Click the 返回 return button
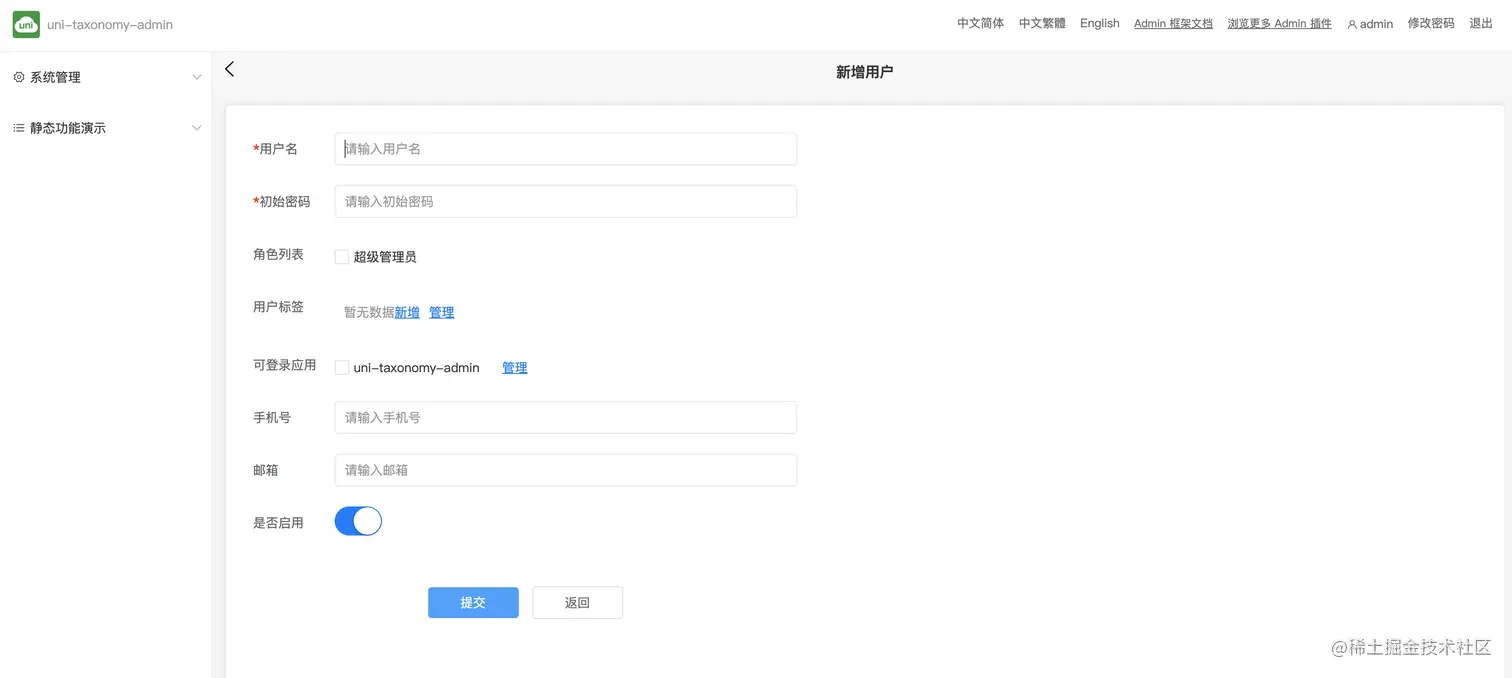Screen dimensions: 1512x678 [x=577, y=602]
